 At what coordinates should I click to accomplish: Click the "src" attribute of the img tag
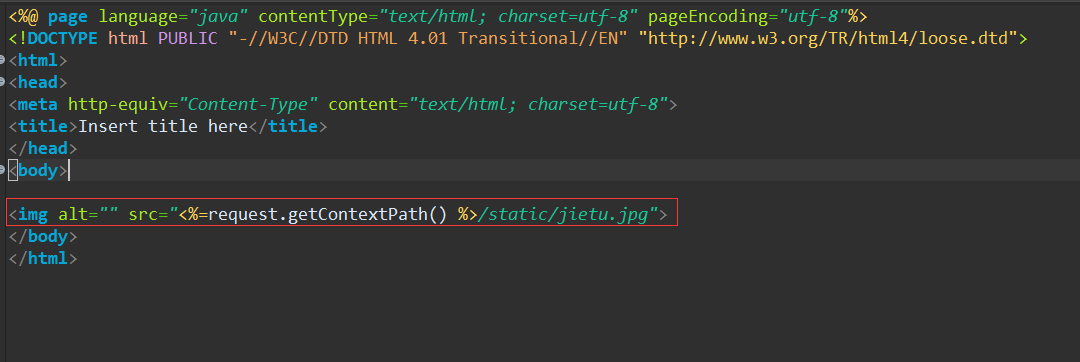coord(143,215)
